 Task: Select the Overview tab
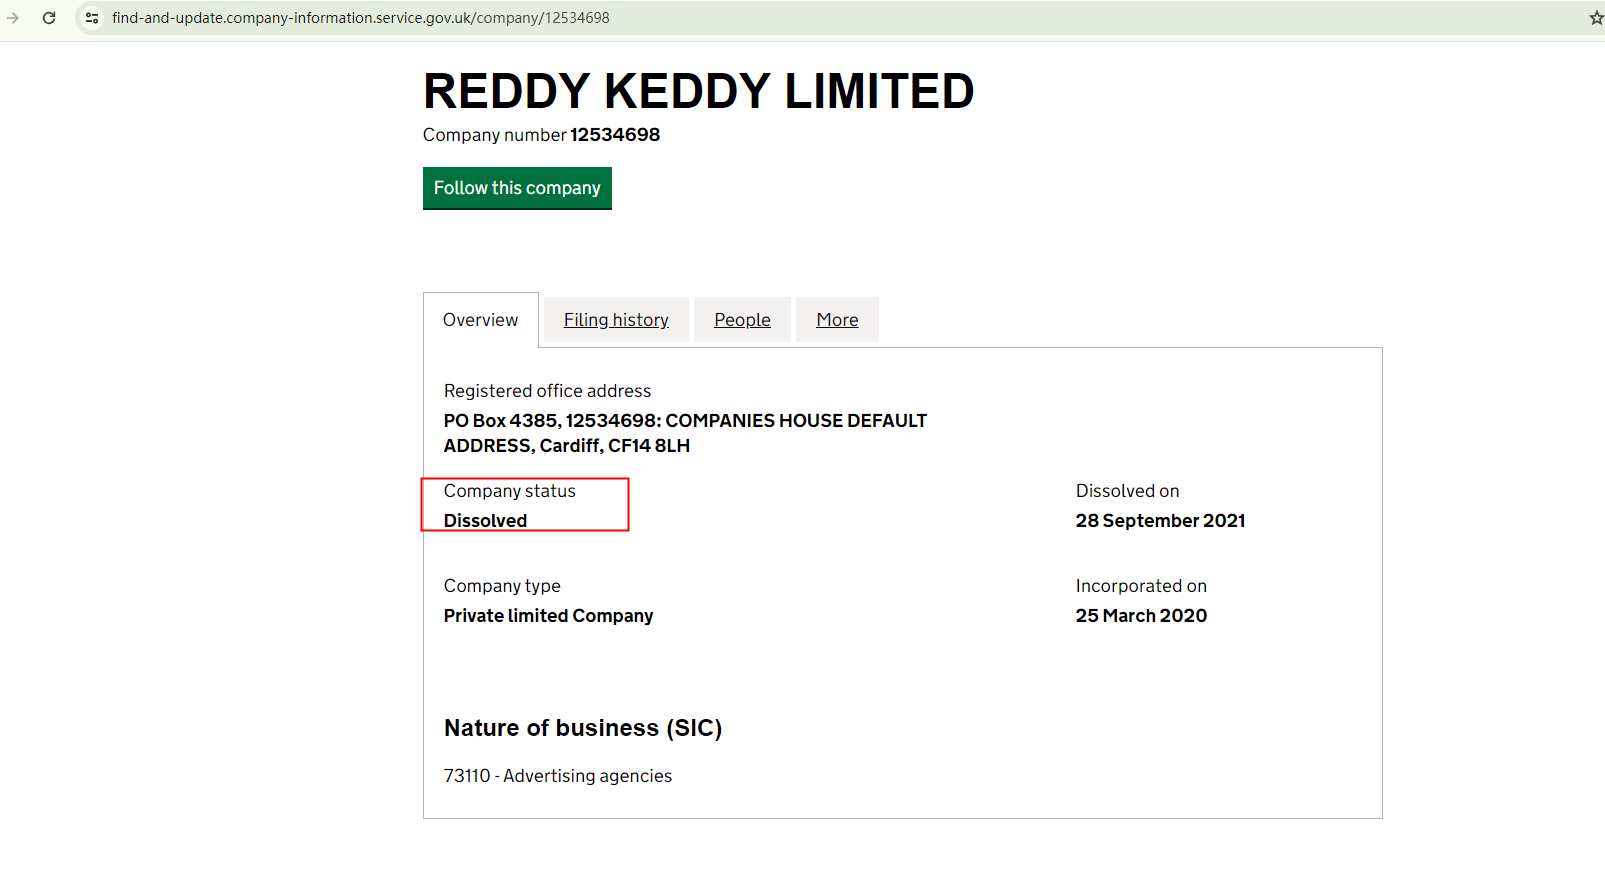point(480,320)
